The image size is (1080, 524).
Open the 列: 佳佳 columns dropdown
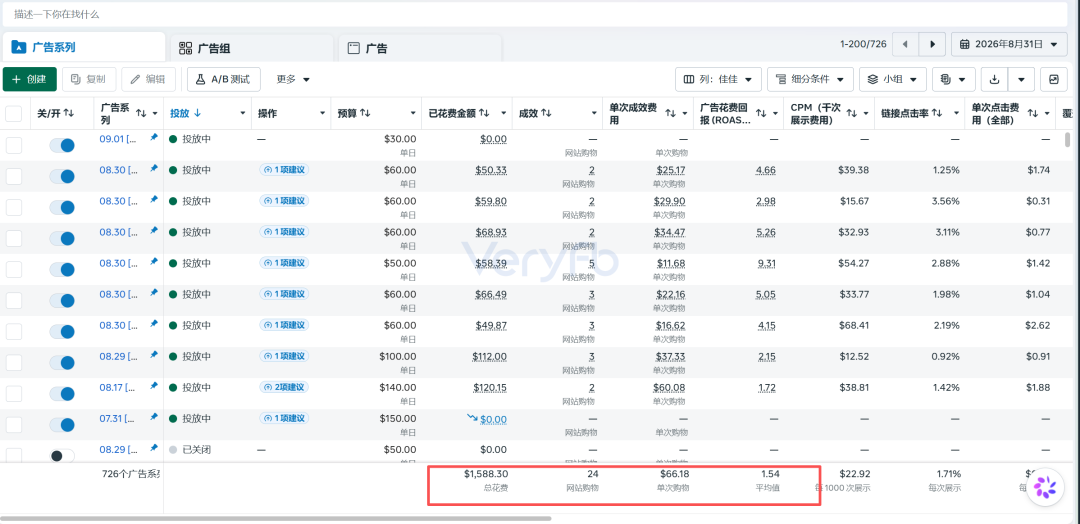(718, 79)
